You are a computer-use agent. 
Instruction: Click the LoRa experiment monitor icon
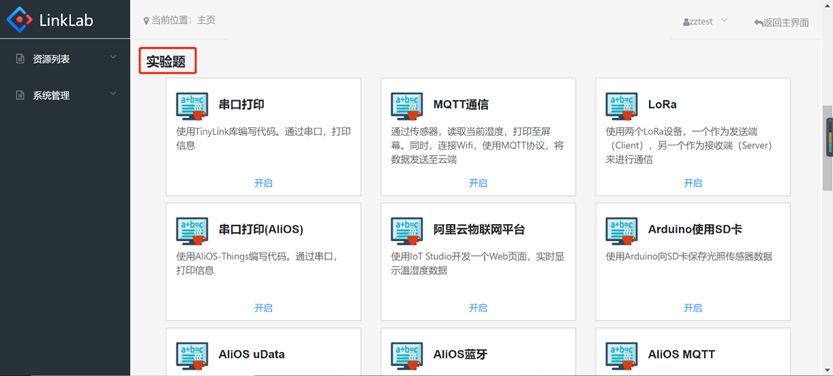622,106
